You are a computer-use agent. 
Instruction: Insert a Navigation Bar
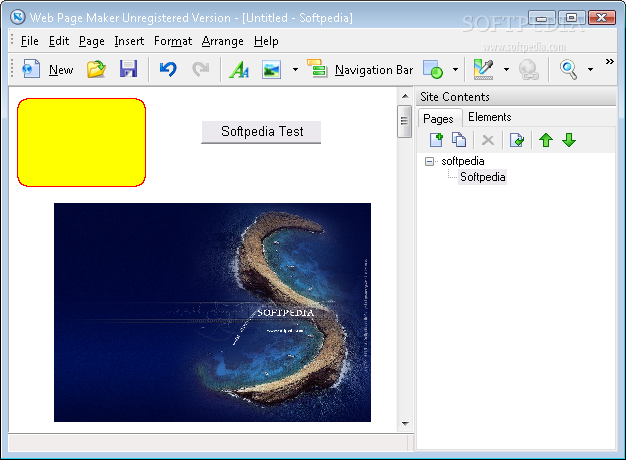click(x=361, y=69)
